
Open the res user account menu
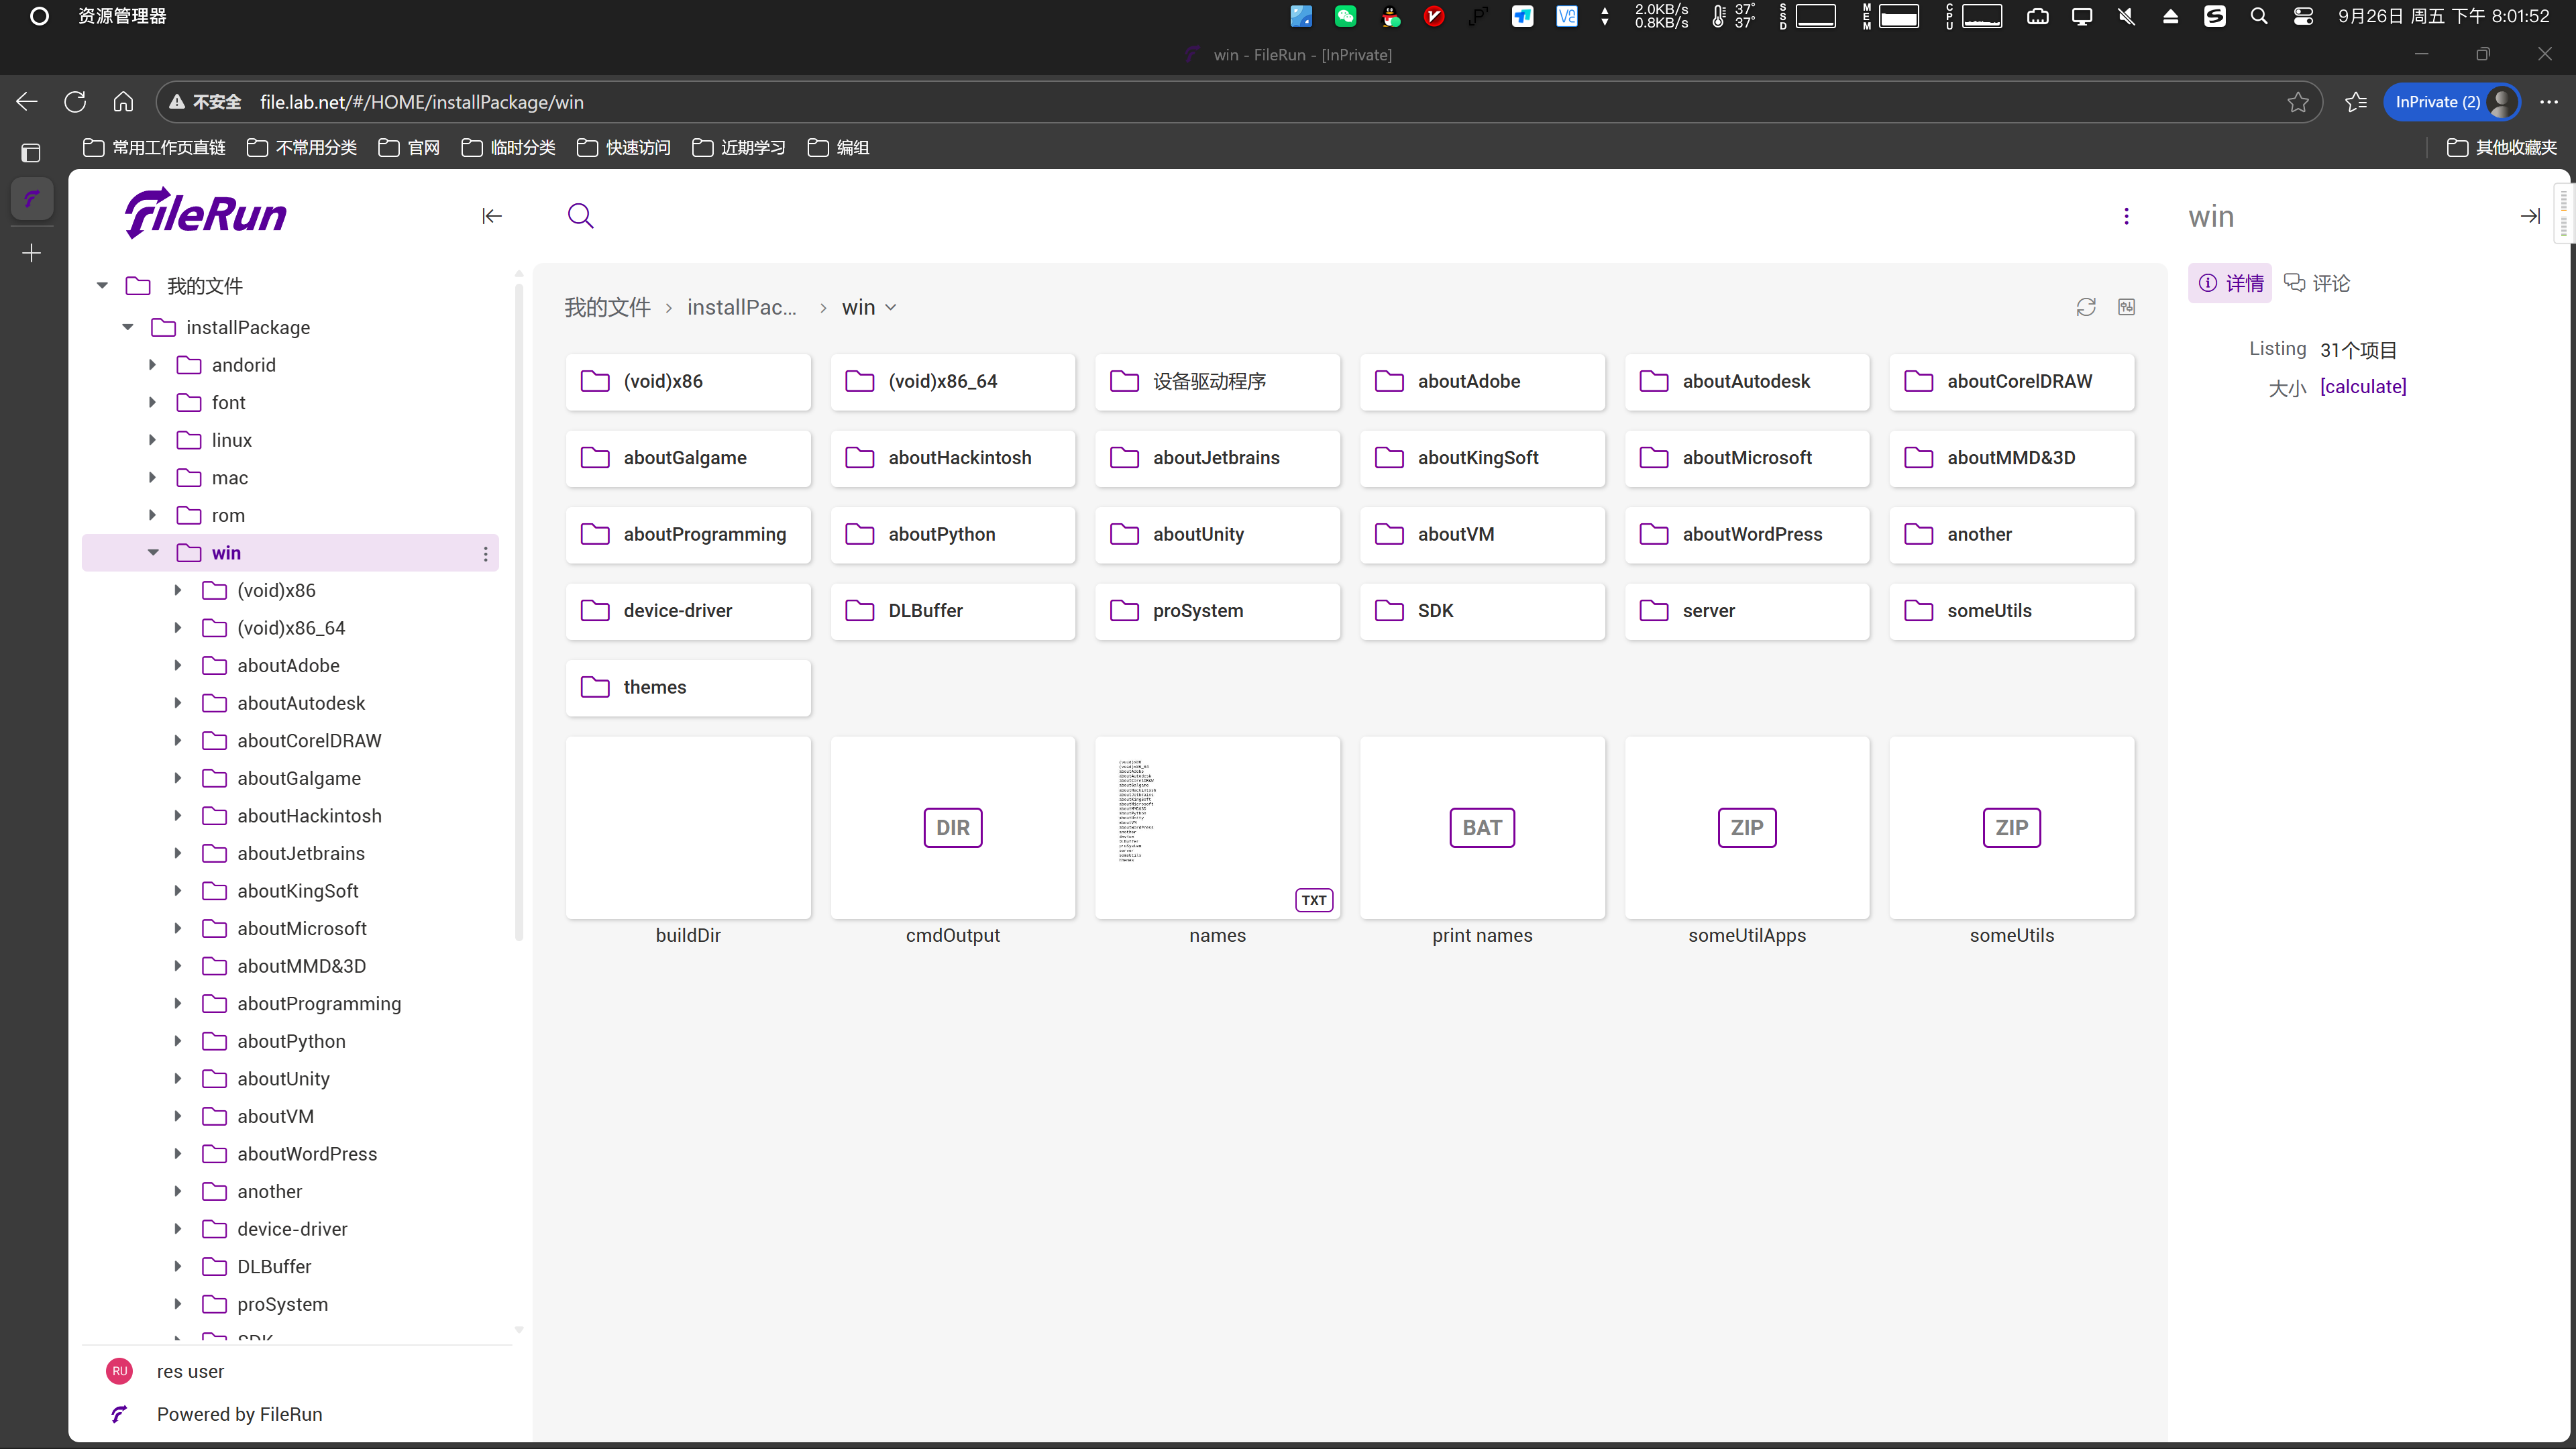[190, 1371]
